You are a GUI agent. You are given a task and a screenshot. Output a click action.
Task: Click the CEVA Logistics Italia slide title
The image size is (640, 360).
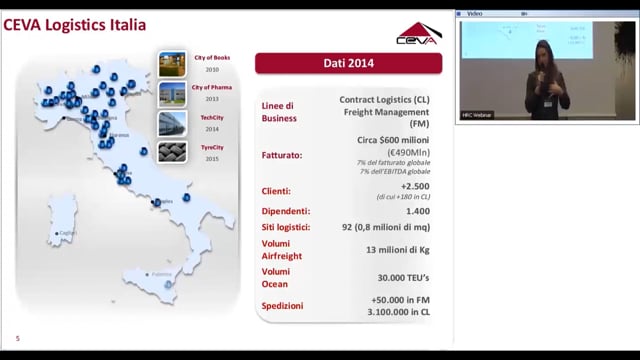[75, 25]
